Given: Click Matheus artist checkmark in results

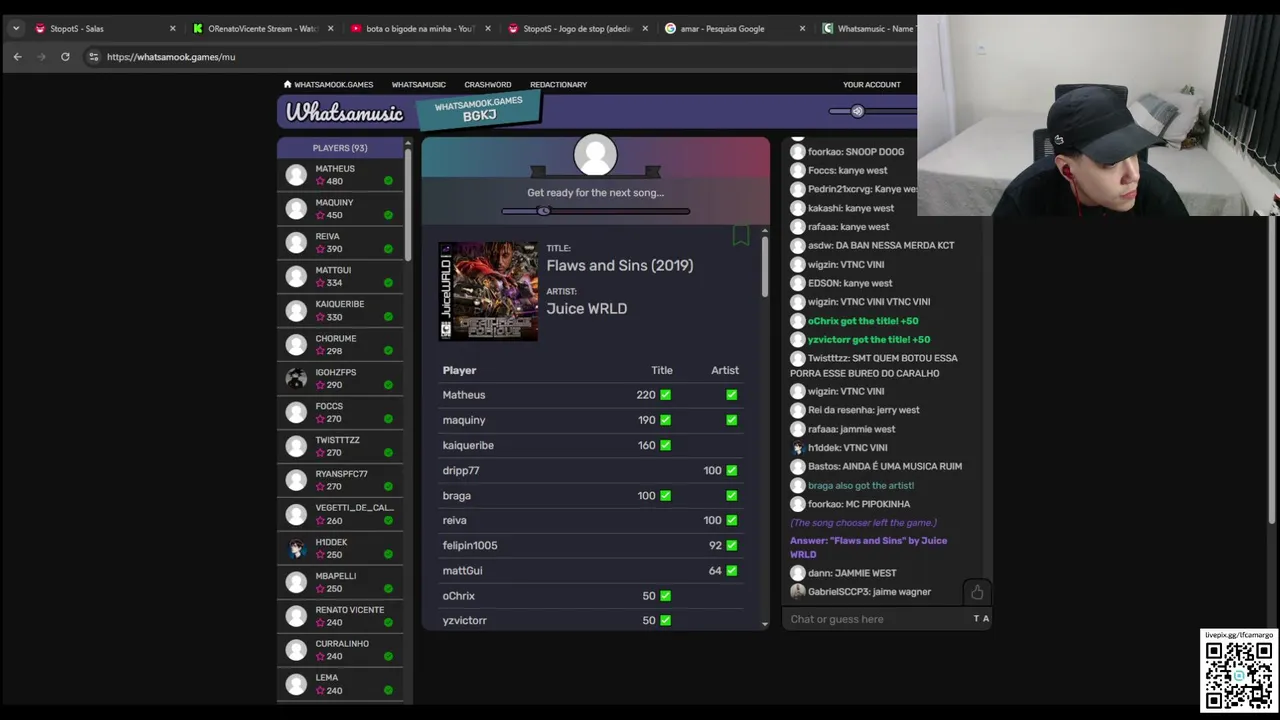Looking at the screenshot, I should tap(731, 395).
